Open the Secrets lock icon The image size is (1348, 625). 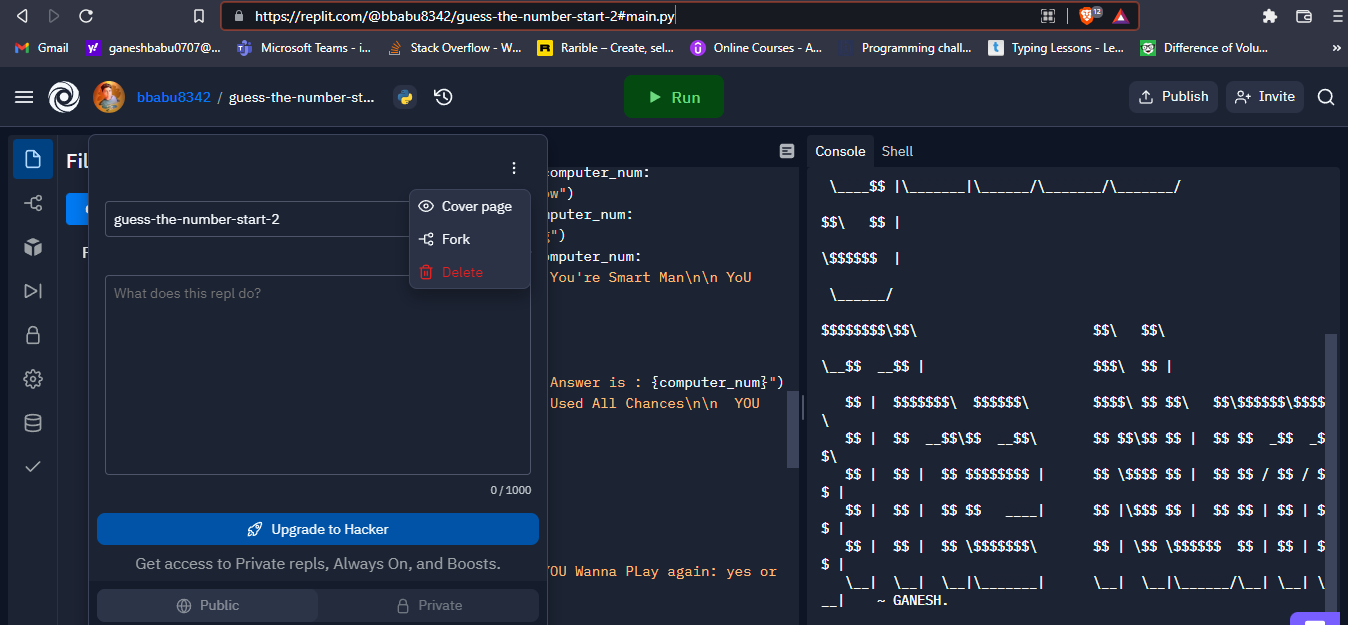[x=33, y=335]
